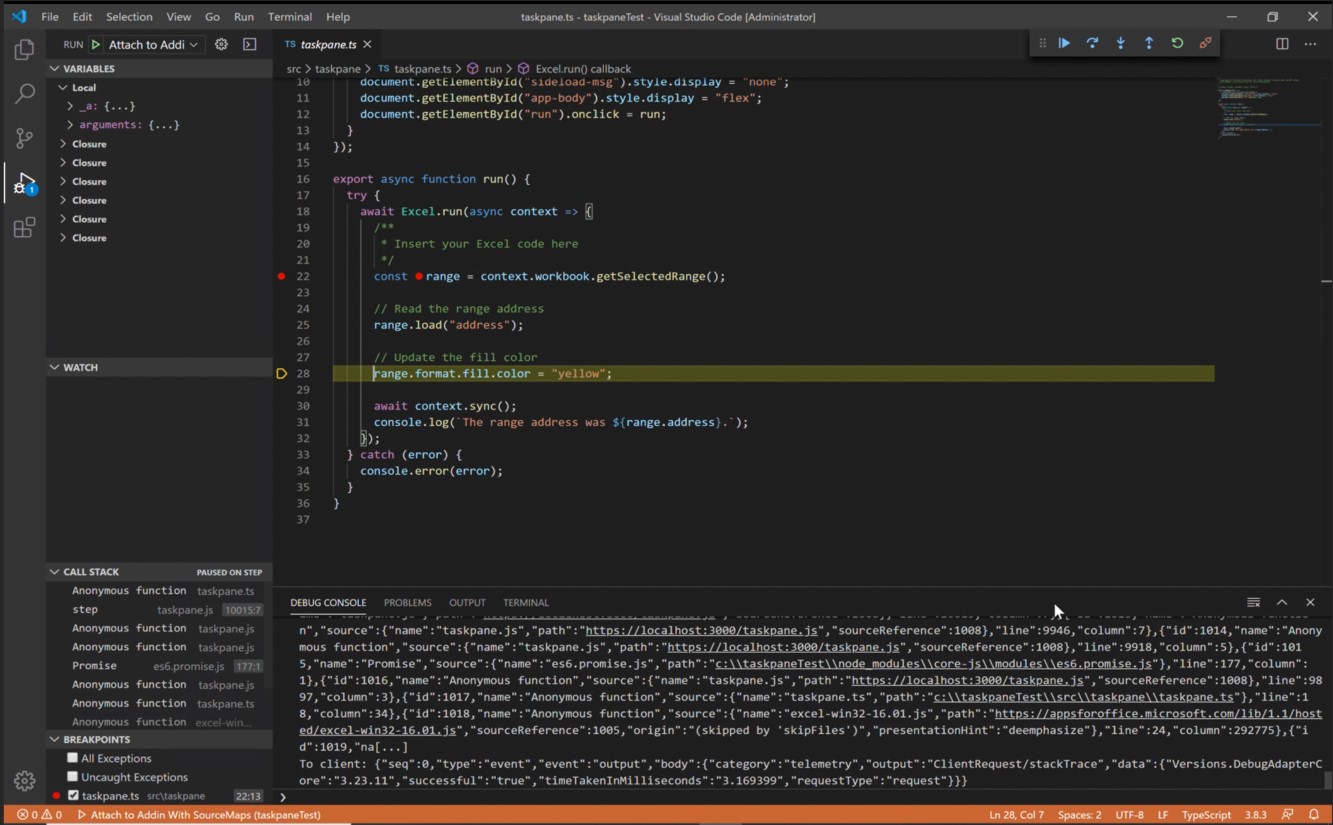Collapse the Call Stack section

55,571
